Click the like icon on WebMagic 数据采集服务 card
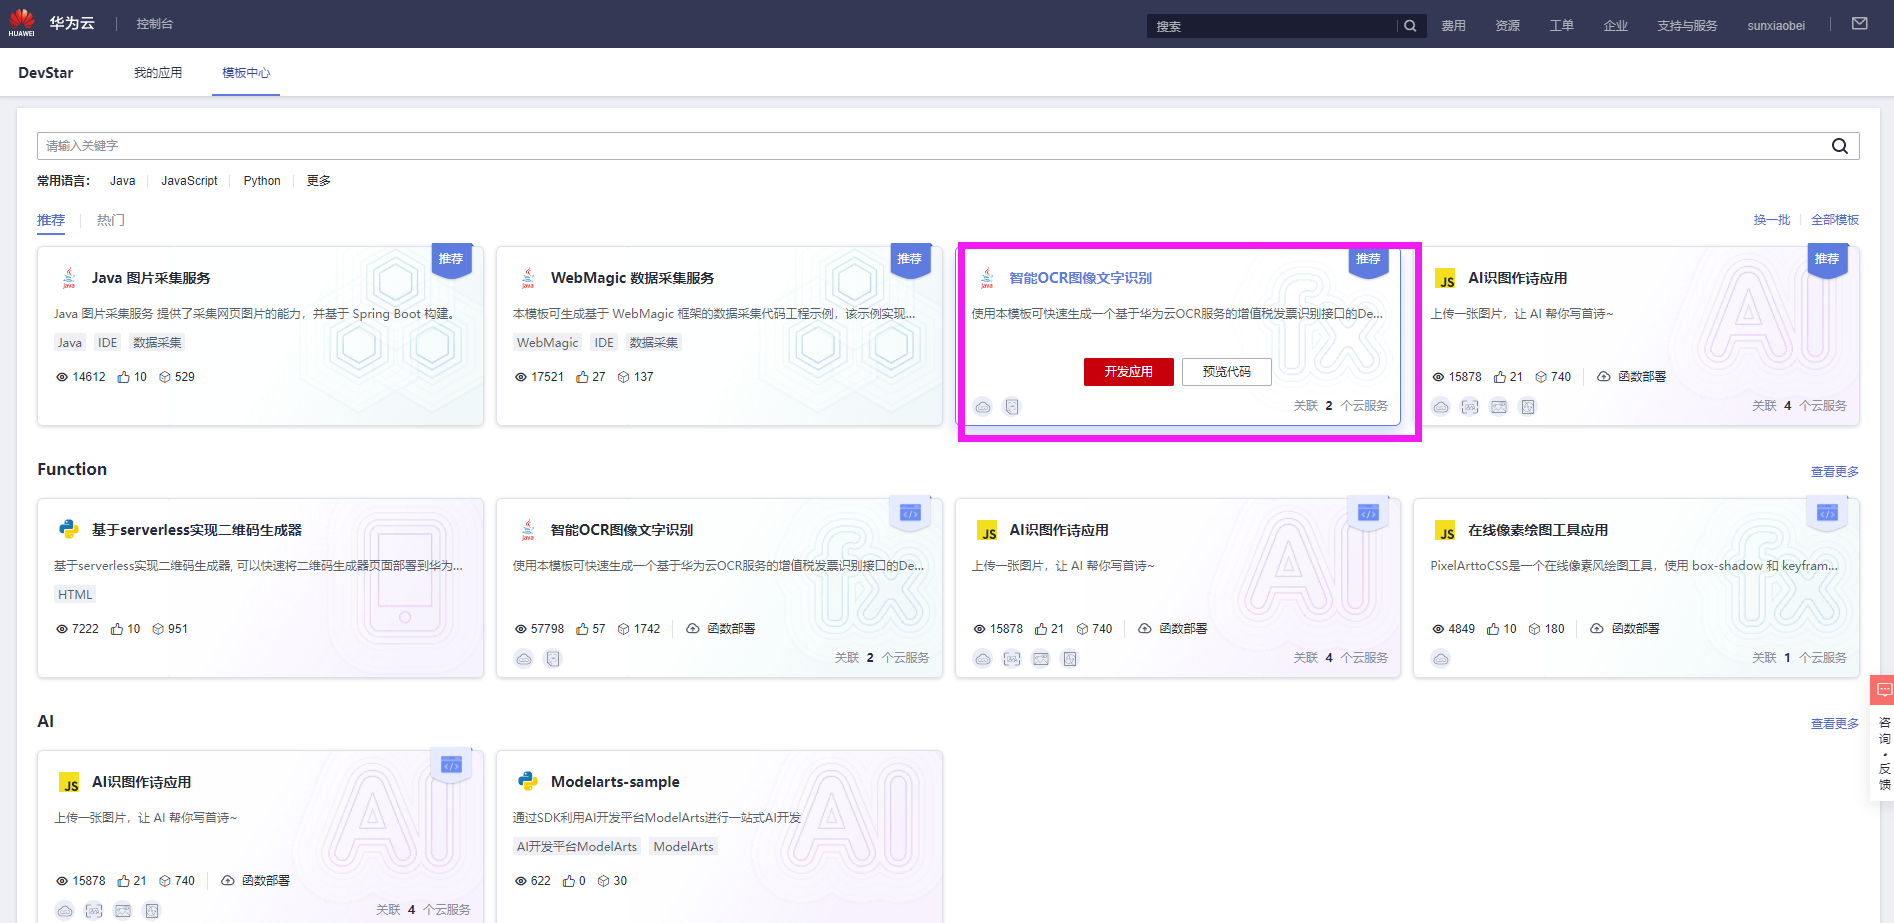The height and width of the screenshot is (923, 1894). point(582,377)
